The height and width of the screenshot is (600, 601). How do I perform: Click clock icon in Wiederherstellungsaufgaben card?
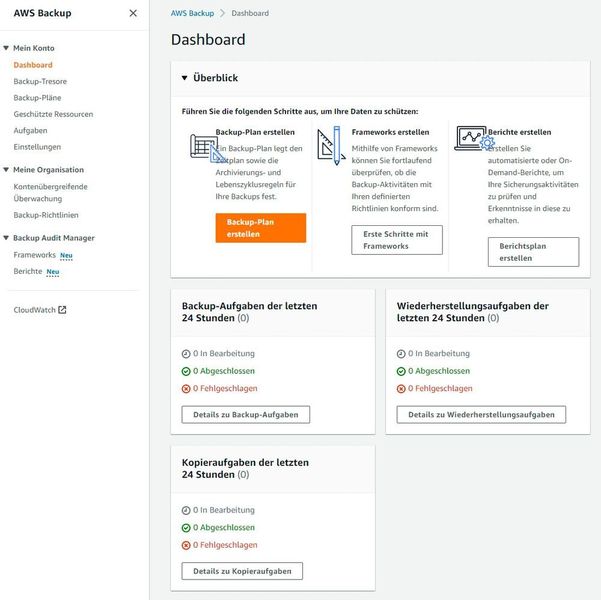401,354
